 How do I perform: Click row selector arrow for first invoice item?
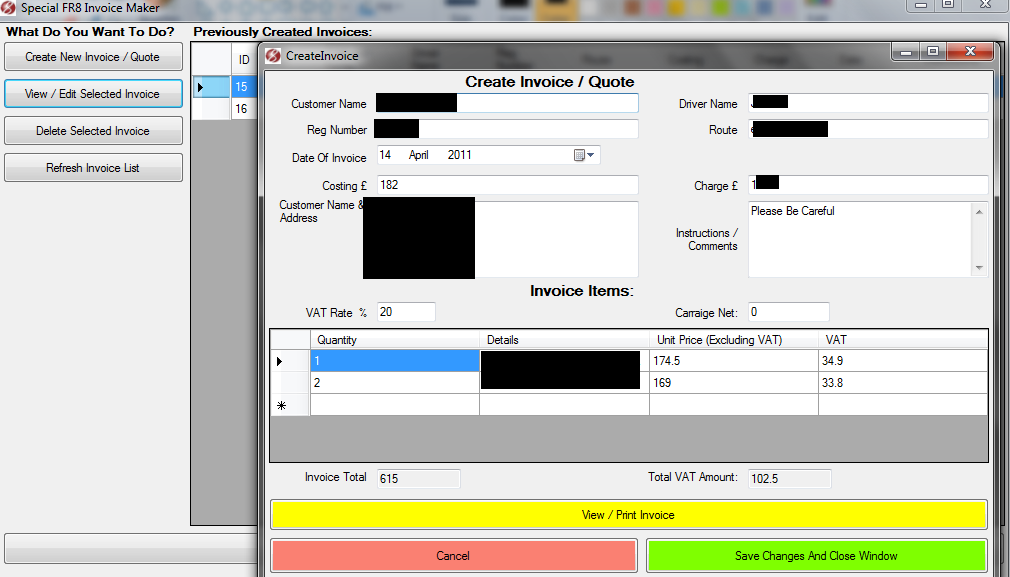coord(280,361)
